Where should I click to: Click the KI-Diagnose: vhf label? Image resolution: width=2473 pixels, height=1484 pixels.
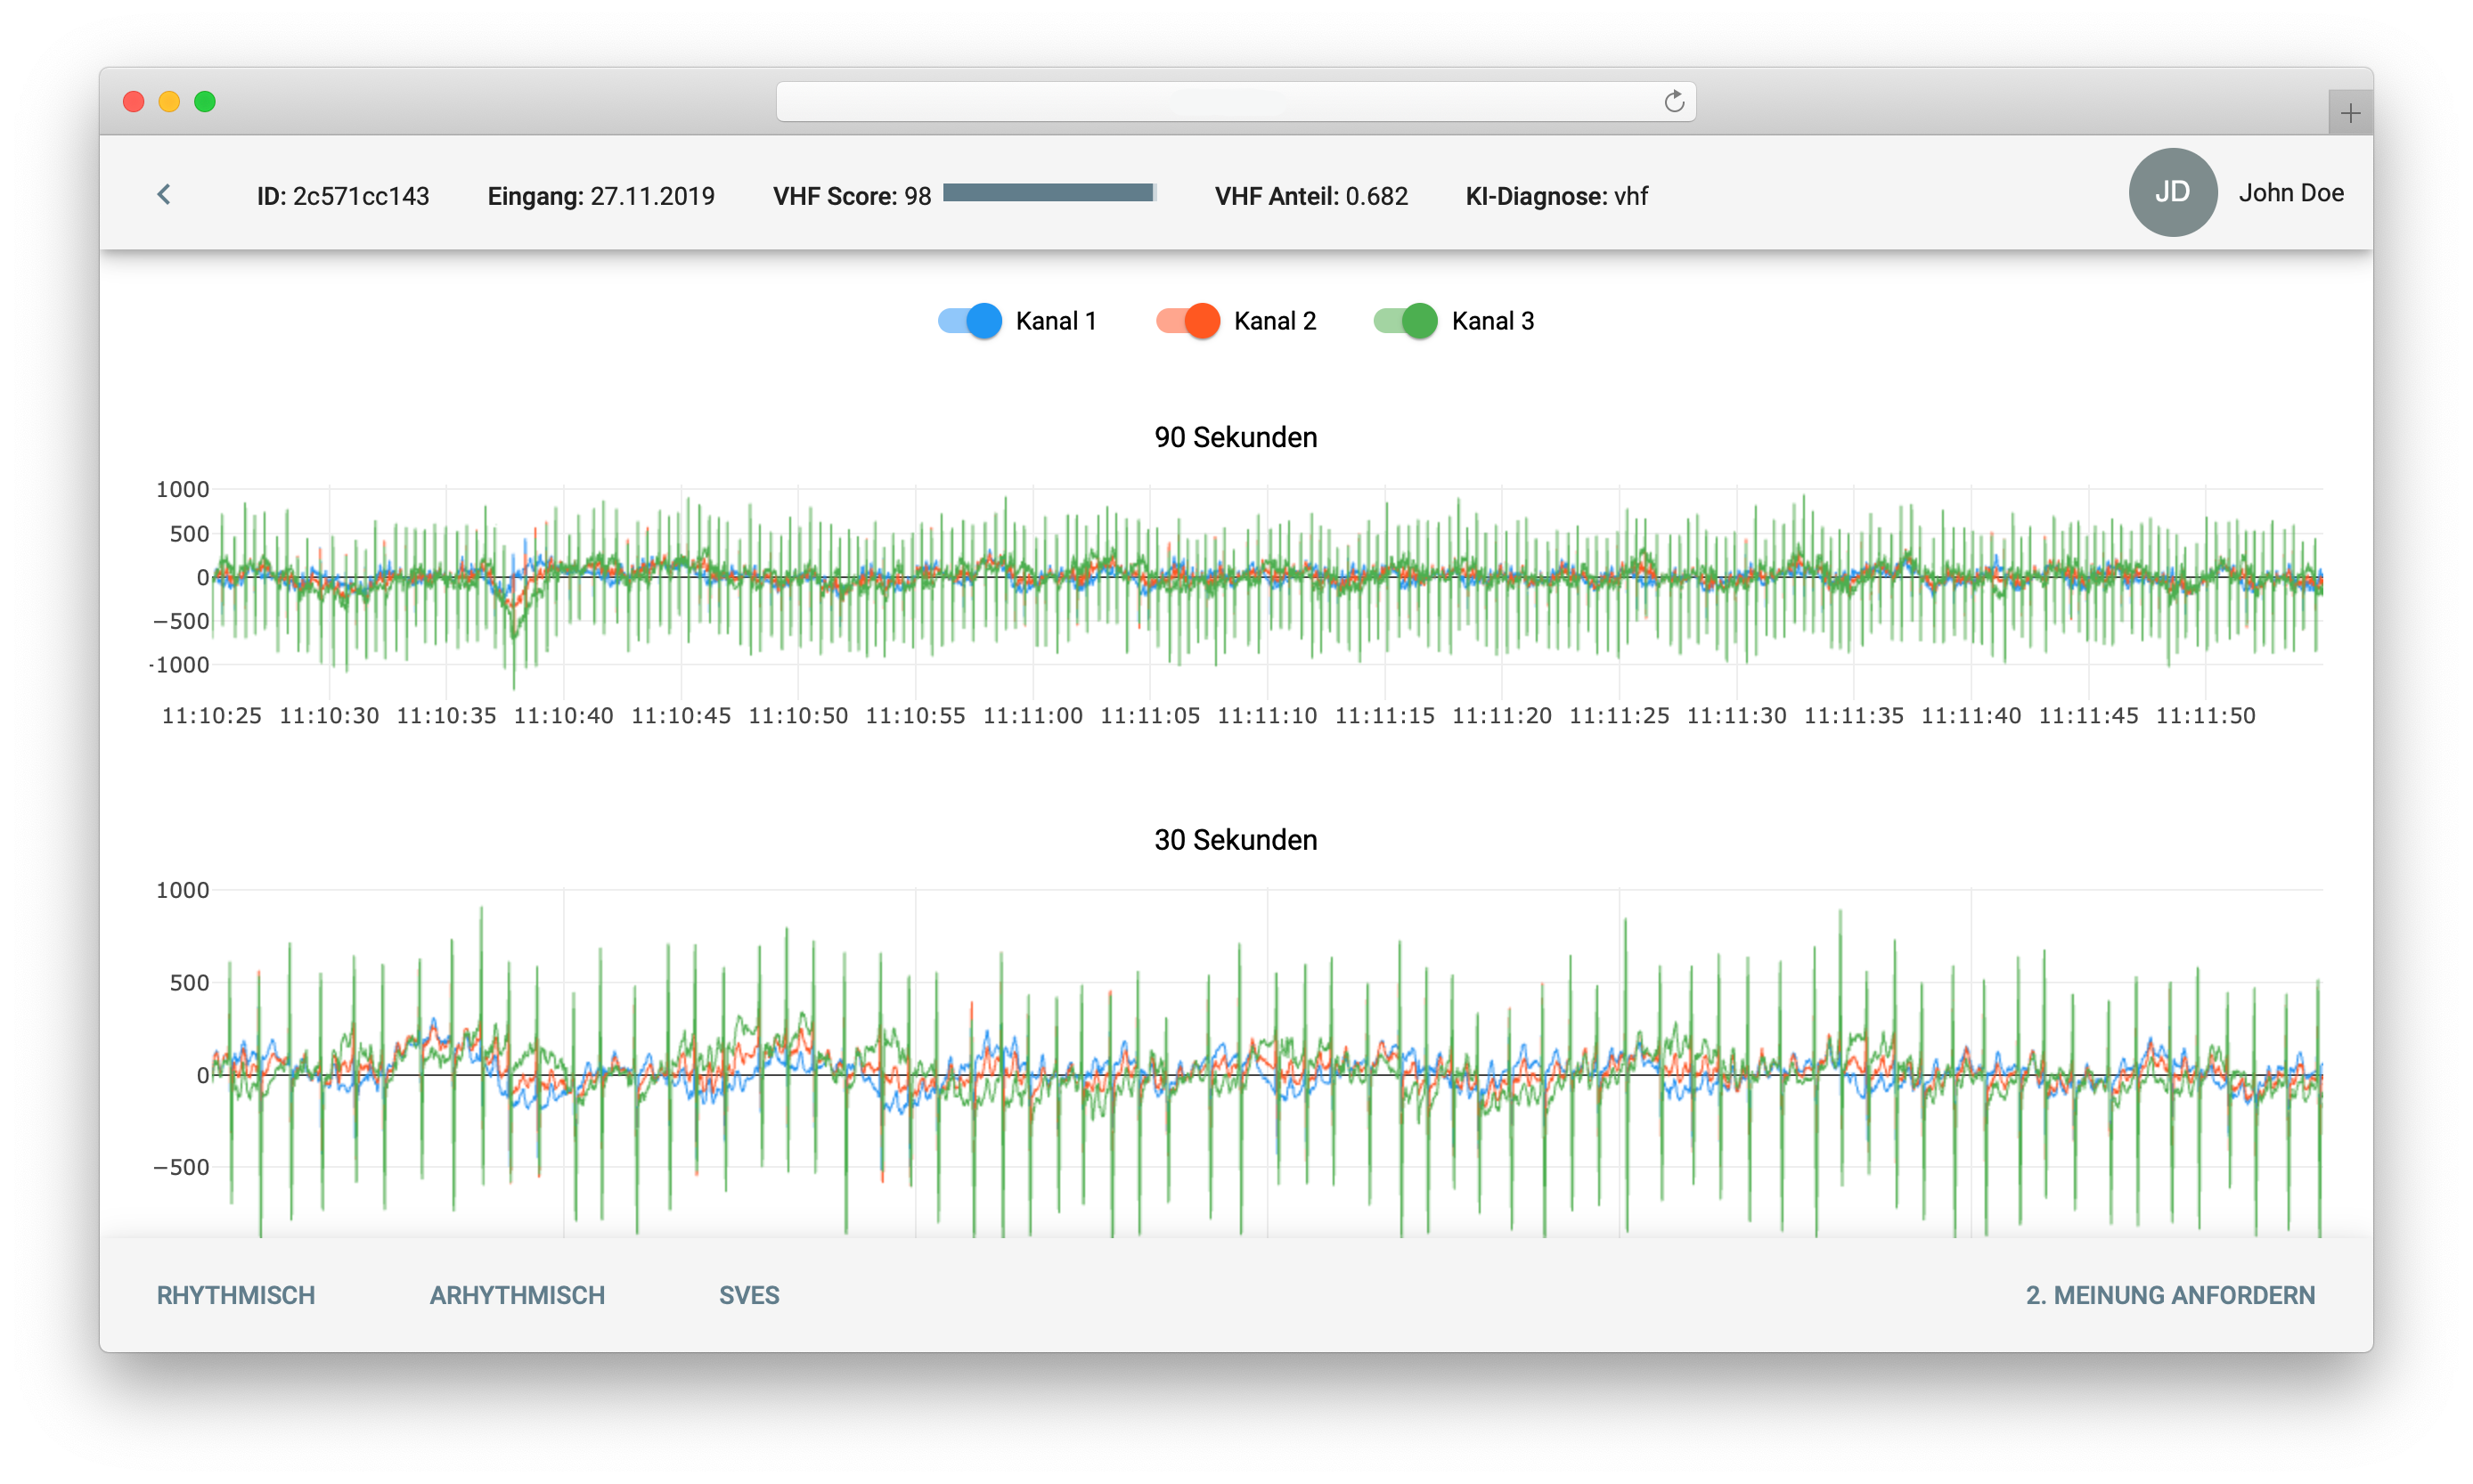(x=1557, y=196)
